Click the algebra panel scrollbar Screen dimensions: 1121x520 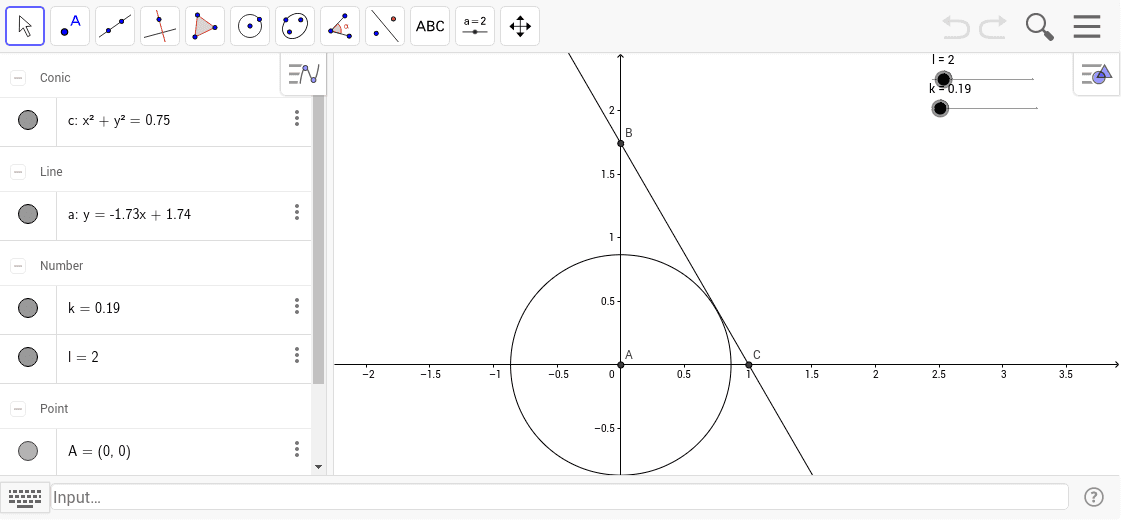click(x=319, y=240)
